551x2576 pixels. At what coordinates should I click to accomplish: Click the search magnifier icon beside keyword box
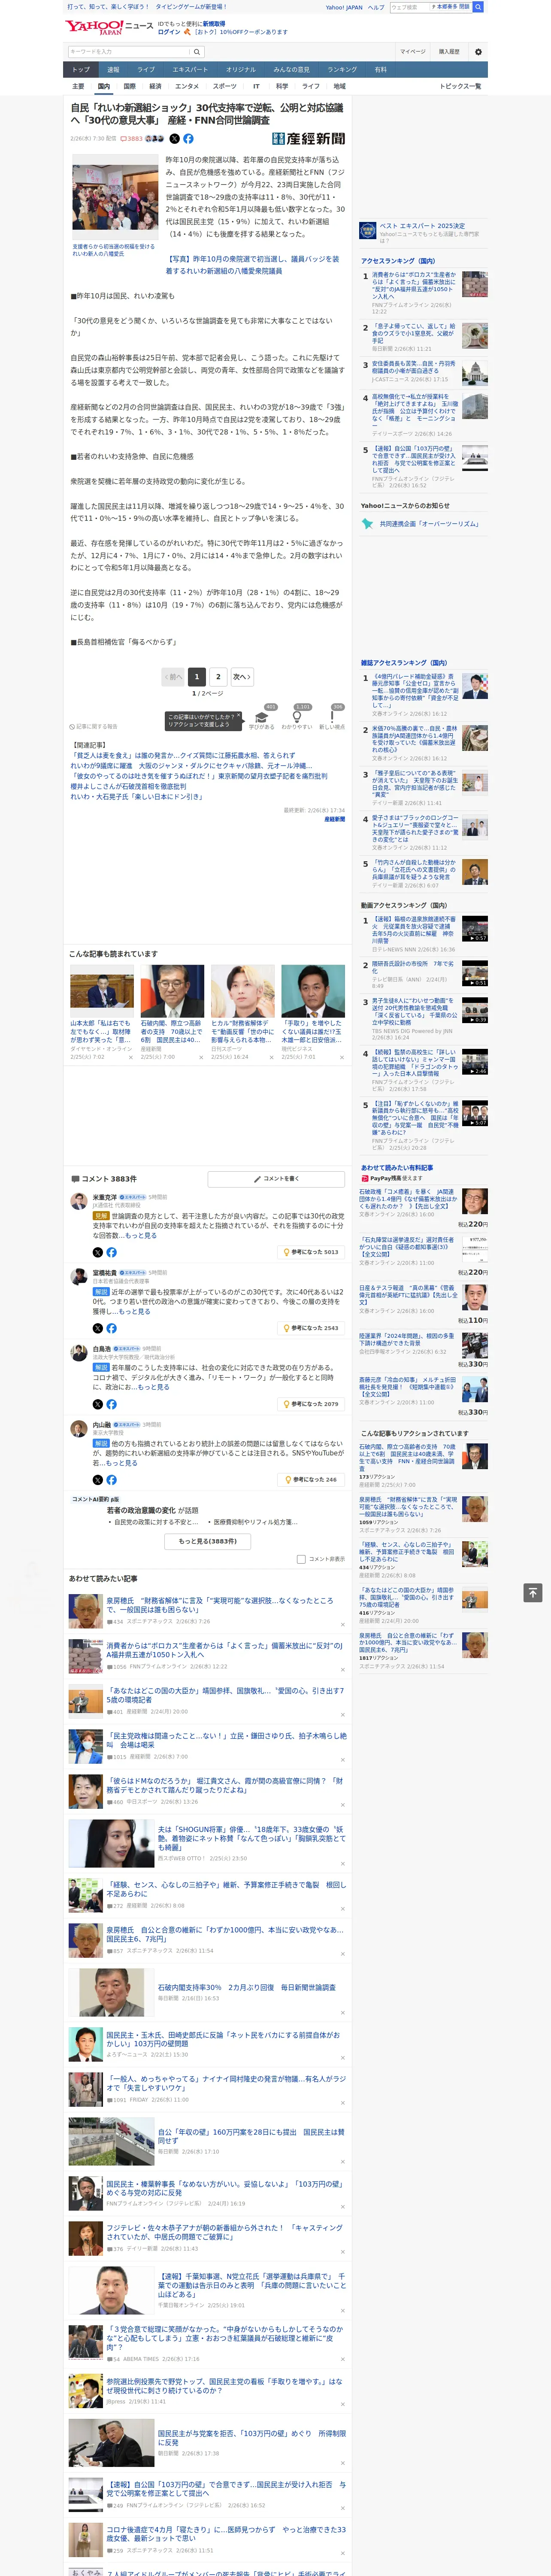198,51
